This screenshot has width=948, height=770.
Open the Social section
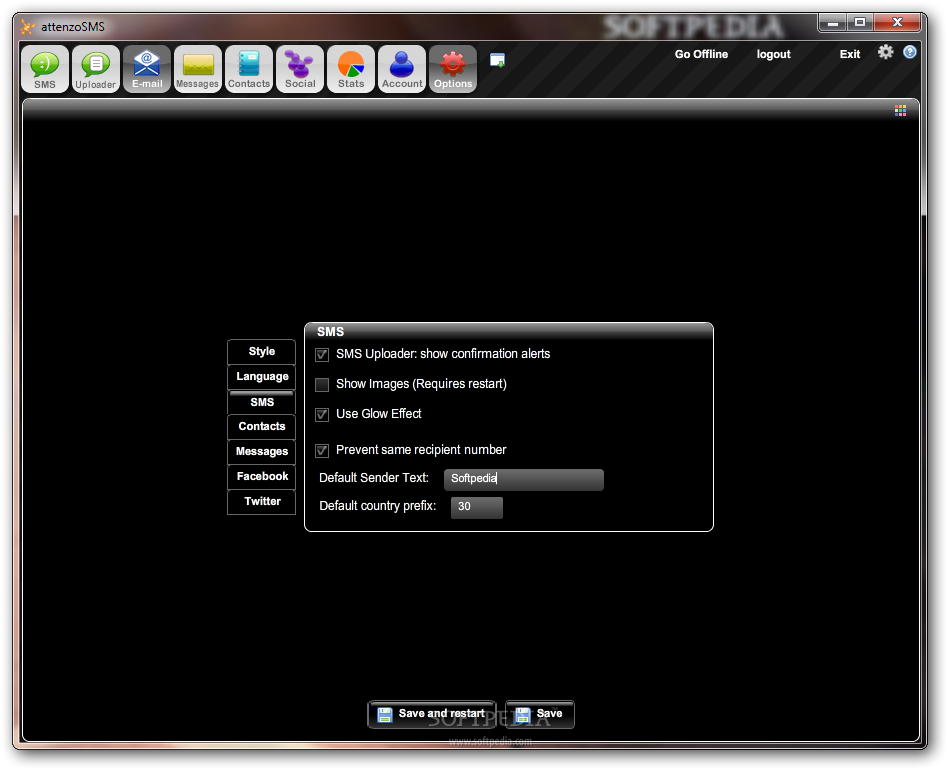pyautogui.click(x=300, y=69)
